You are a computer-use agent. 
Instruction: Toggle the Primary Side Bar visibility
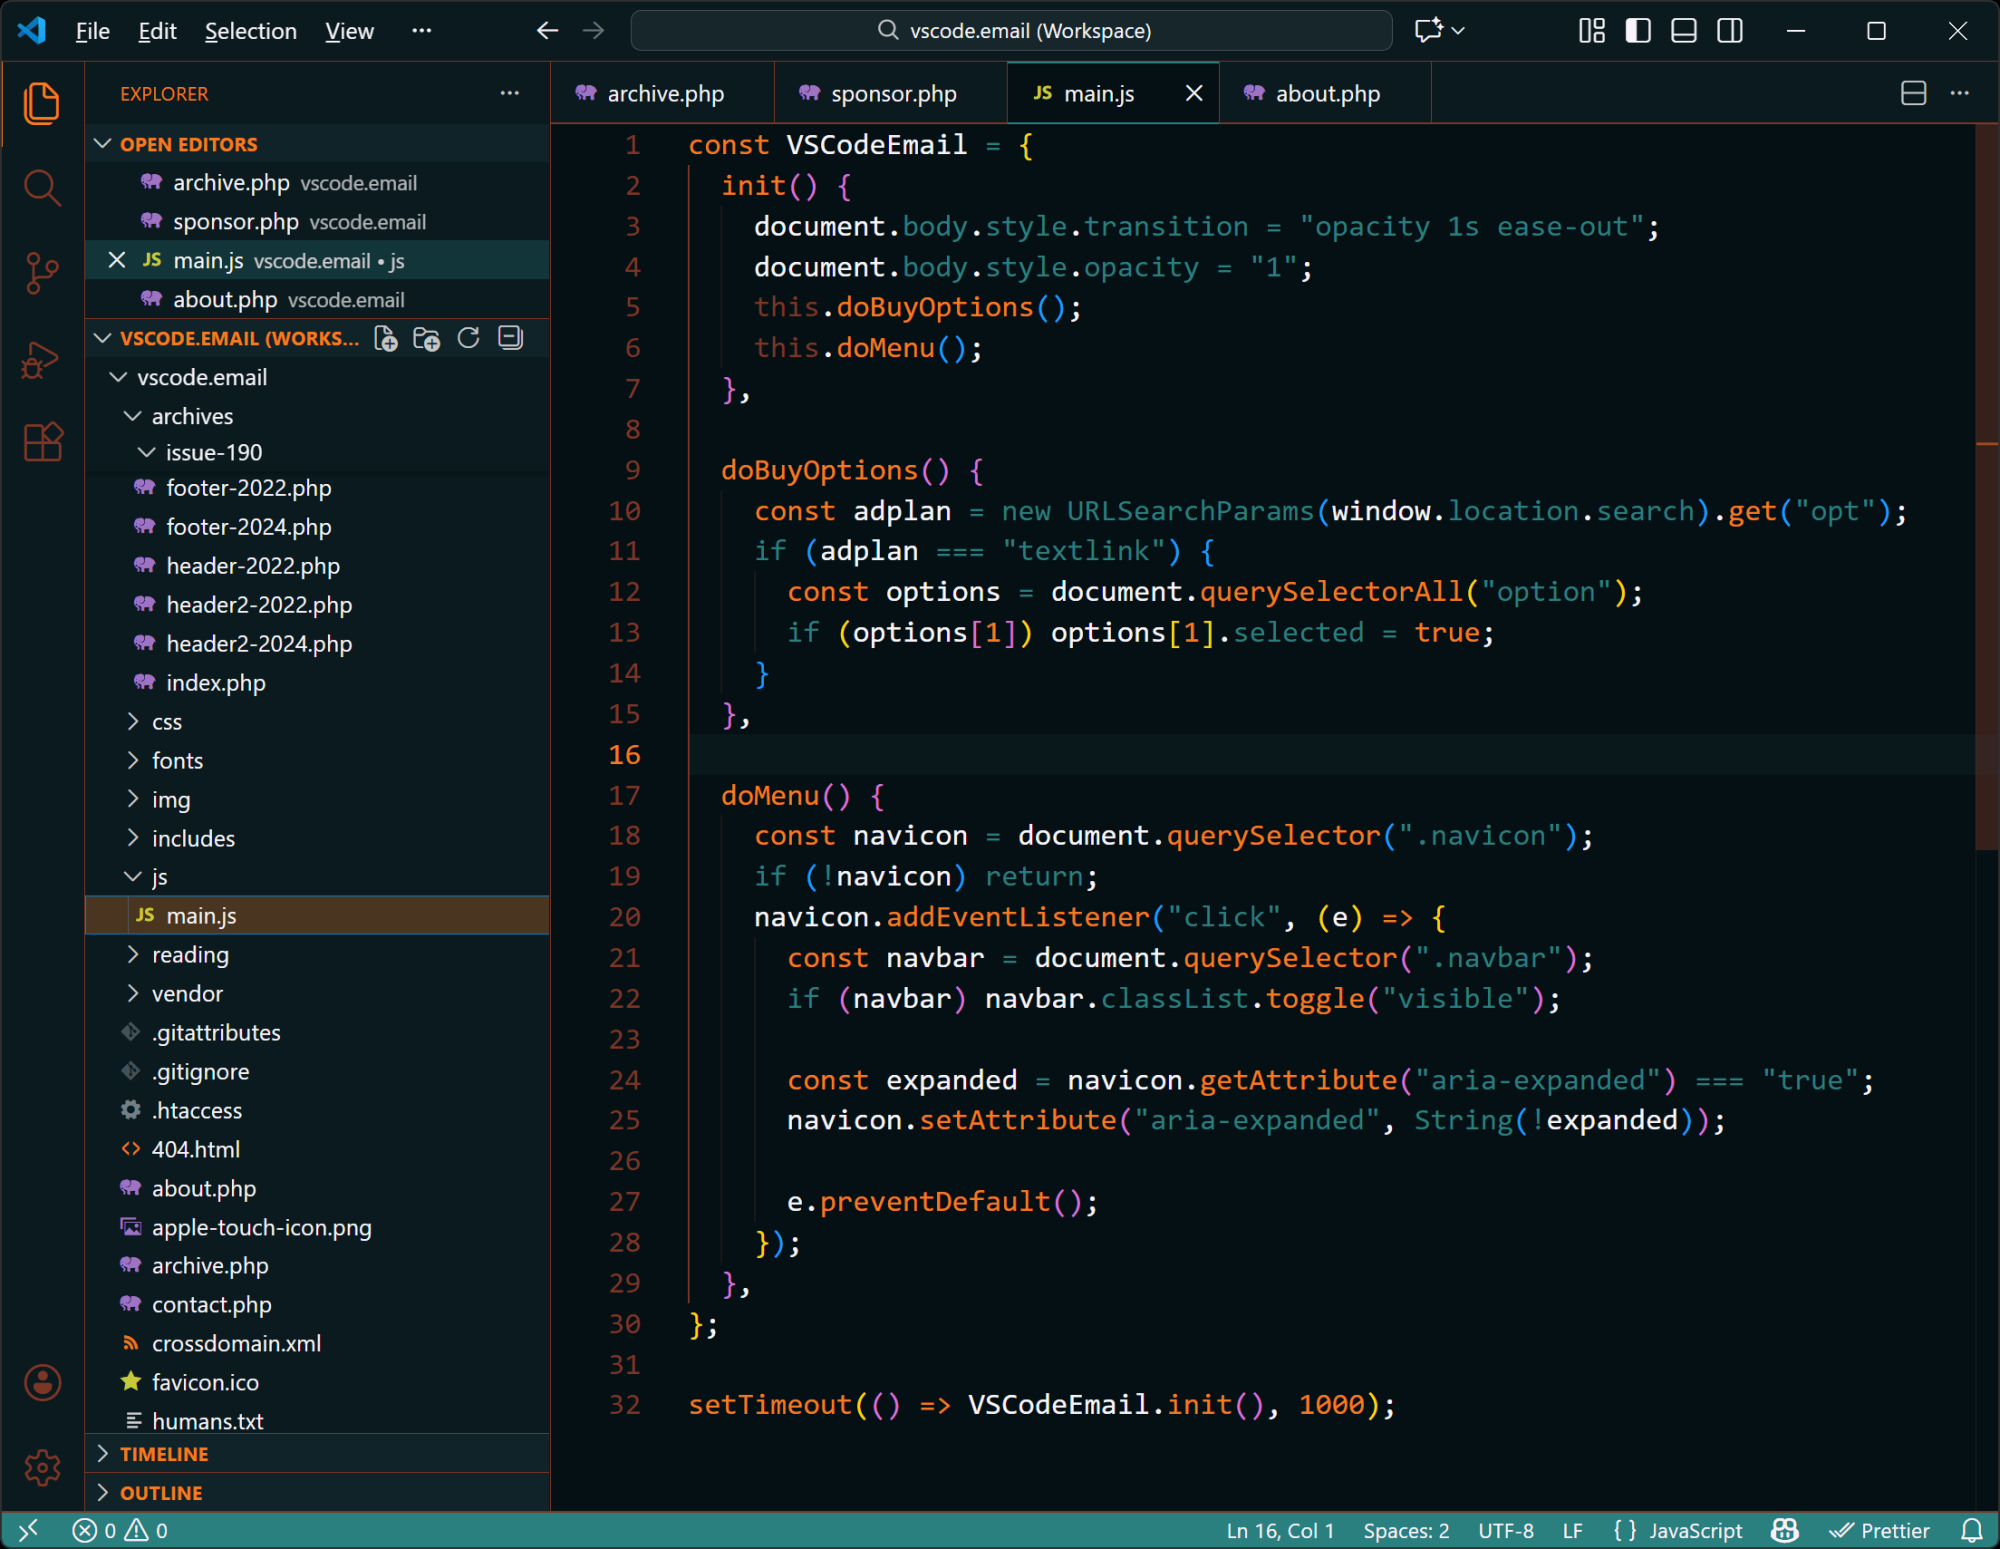pos(1637,31)
